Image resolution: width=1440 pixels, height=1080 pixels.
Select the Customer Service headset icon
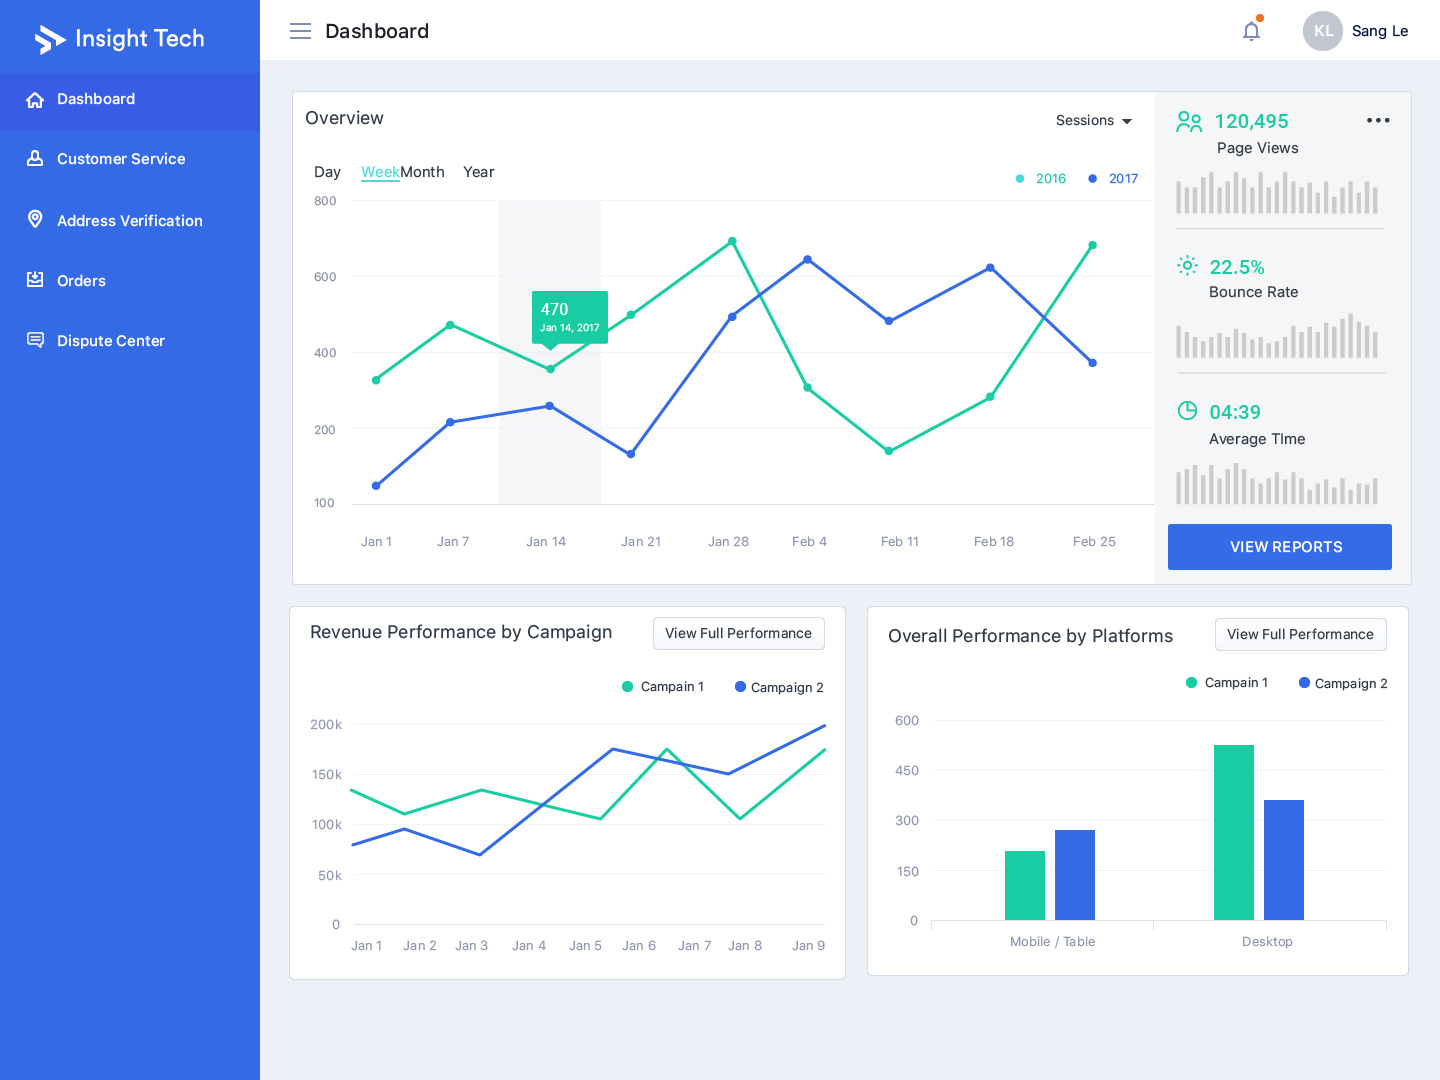35,158
